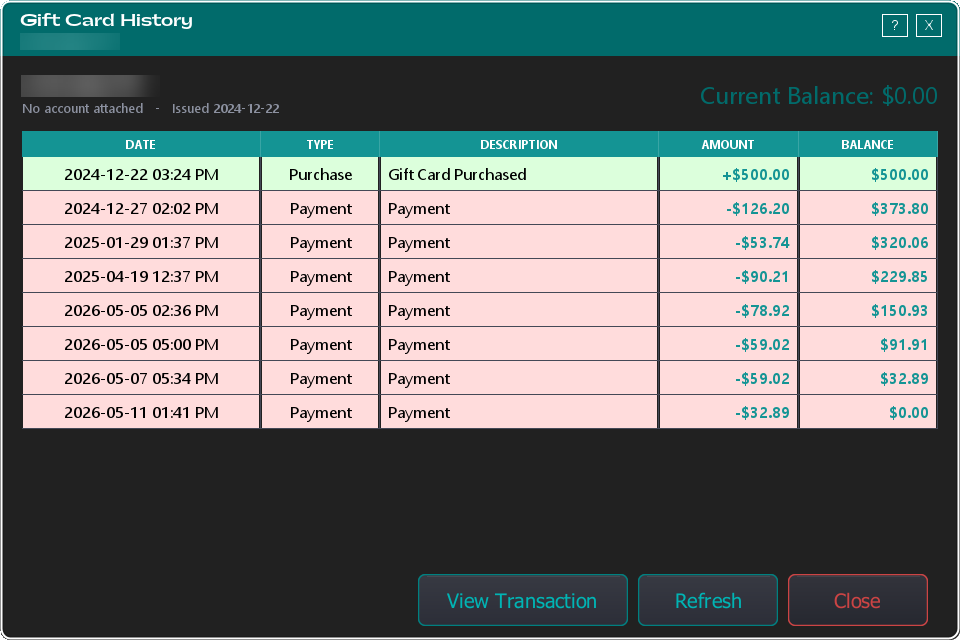Viewport: 960px width, 640px height.
Task: Select the 2026-05-07 05:34 PM payment row
Action: tap(479, 378)
